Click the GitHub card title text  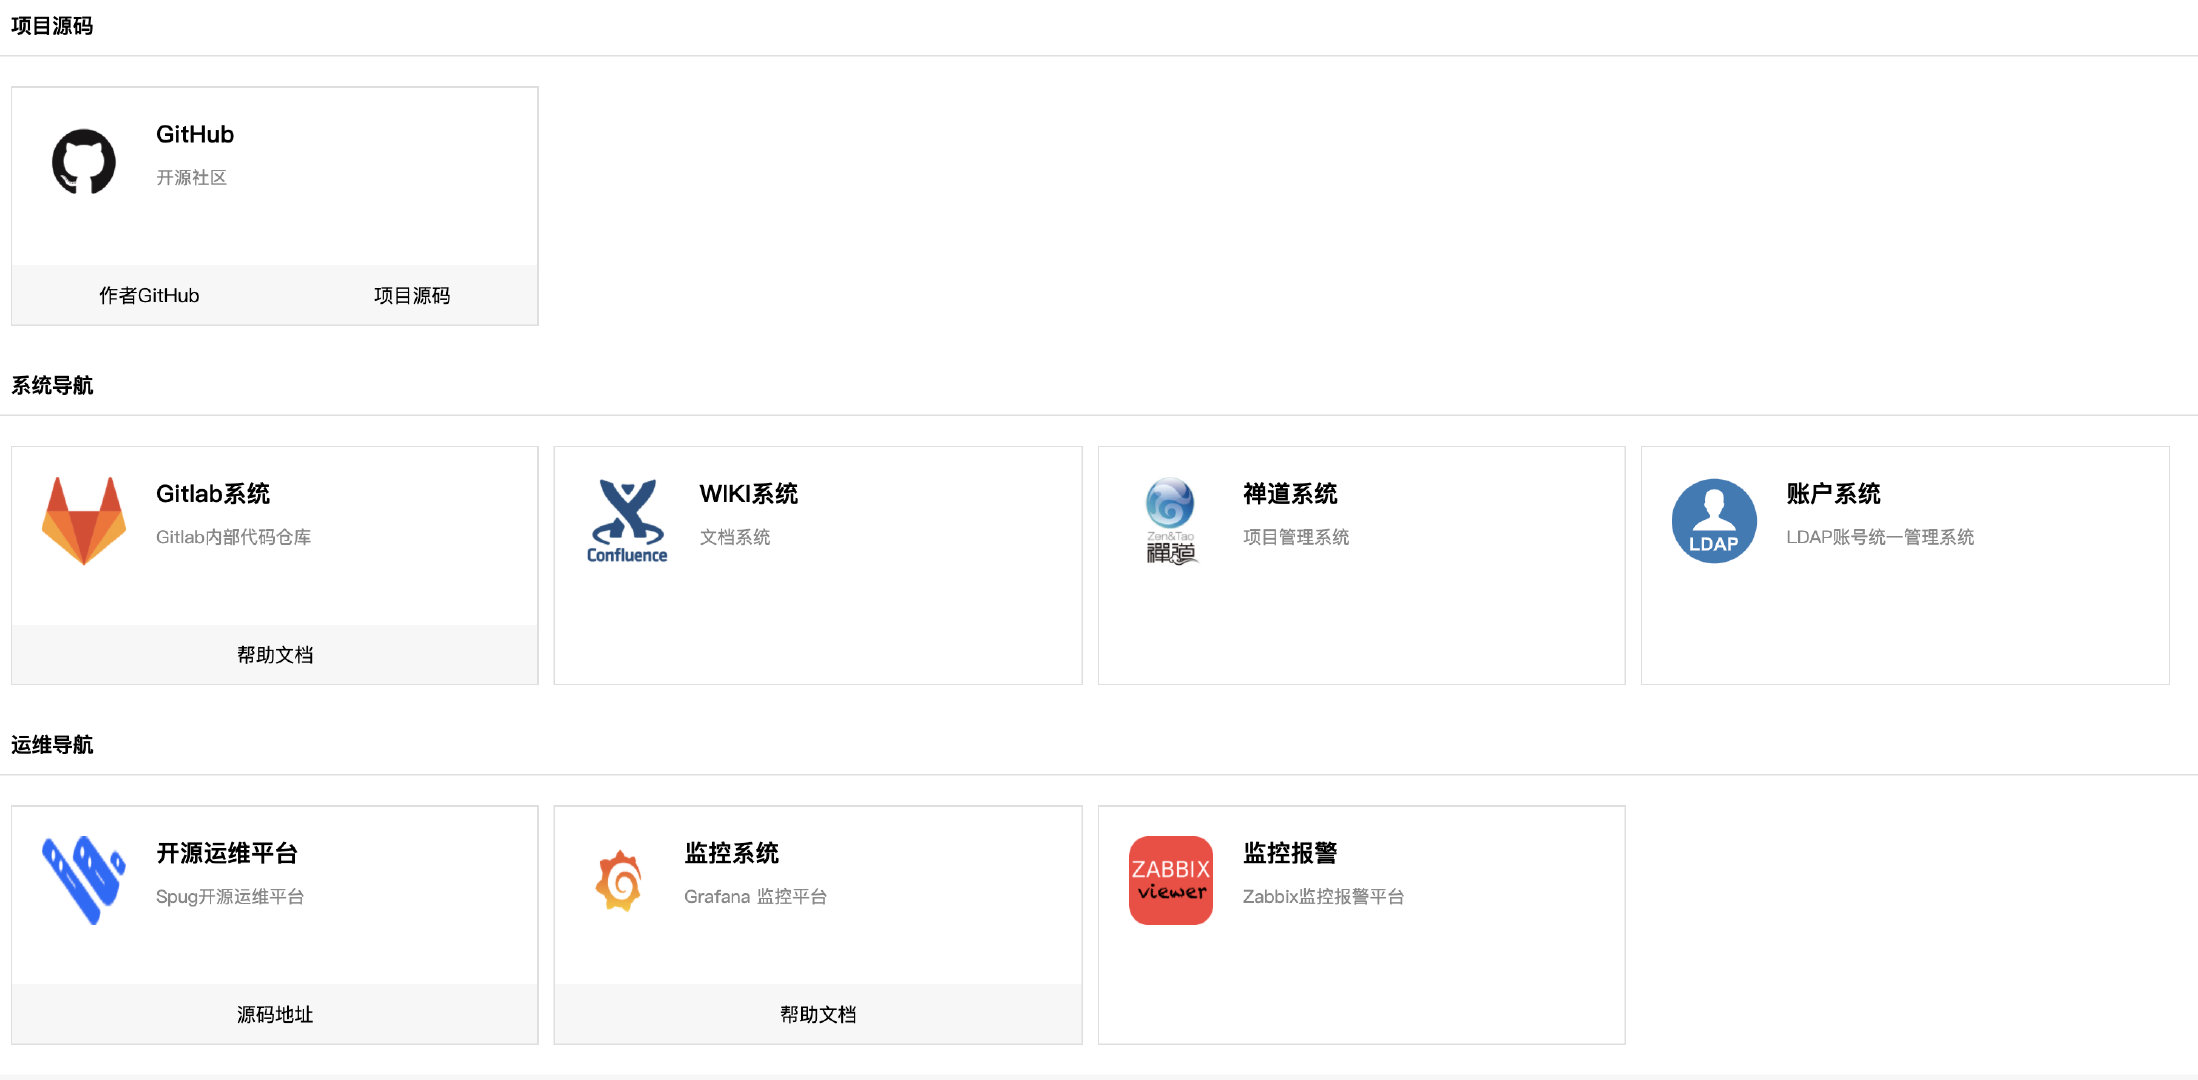pyautogui.click(x=195, y=134)
